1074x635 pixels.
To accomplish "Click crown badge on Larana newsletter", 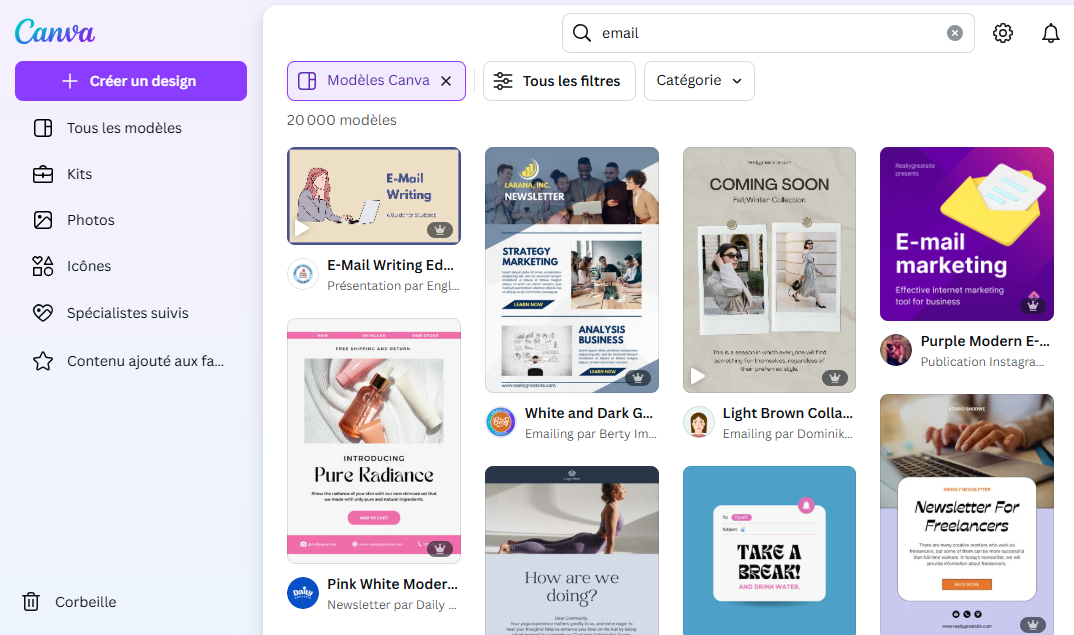I will (x=638, y=377).
